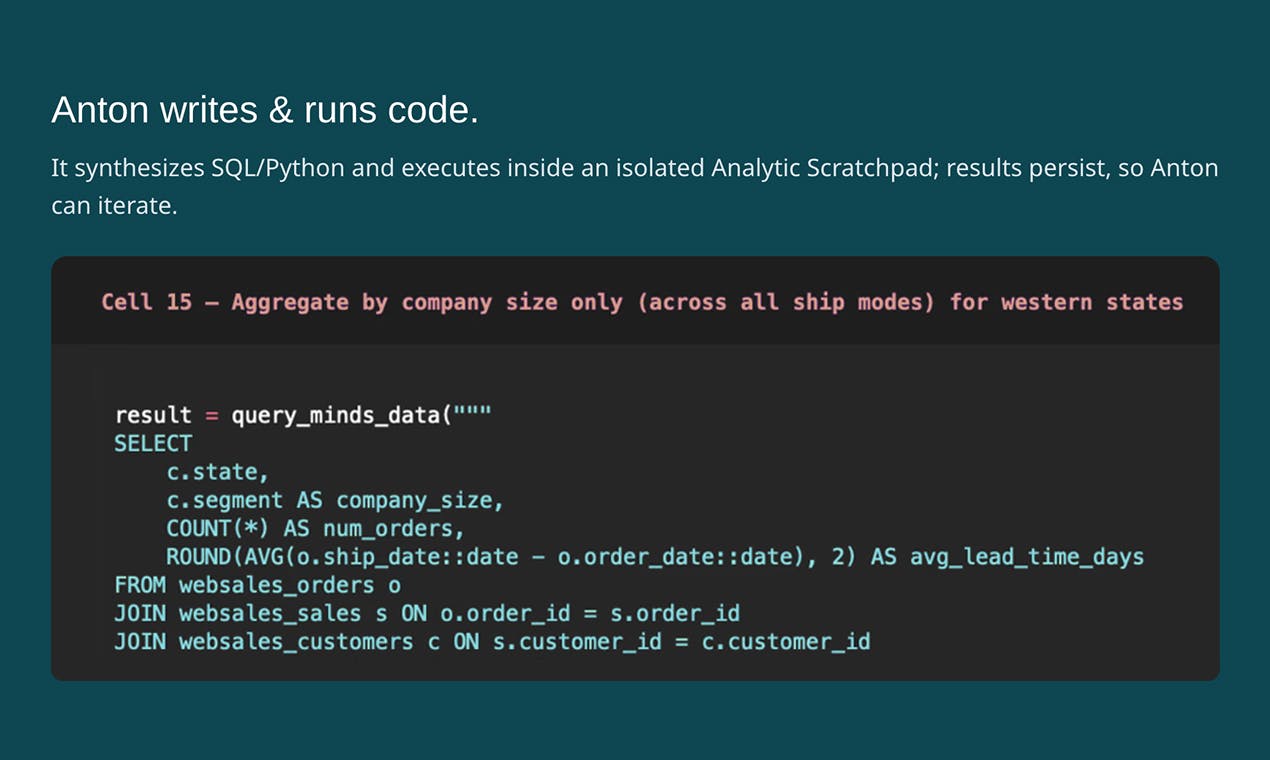Image resolution: width=1270 pixels, height=760 pixels.
Task: Click the ROUND(AVG(...)) code line
Action: pyautogui.click(x=655, y=557)
